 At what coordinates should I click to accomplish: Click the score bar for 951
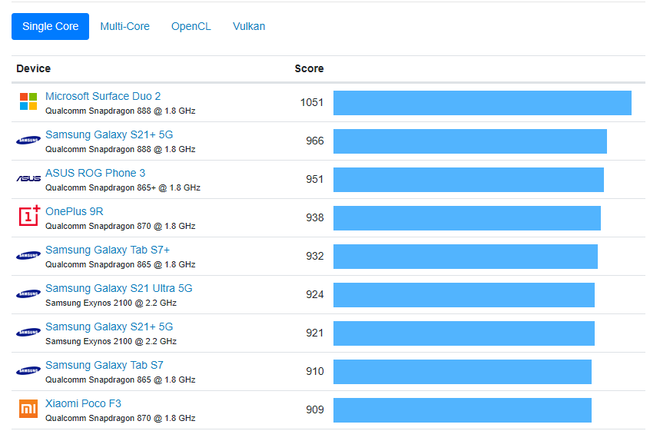click(x=468, y=180)
